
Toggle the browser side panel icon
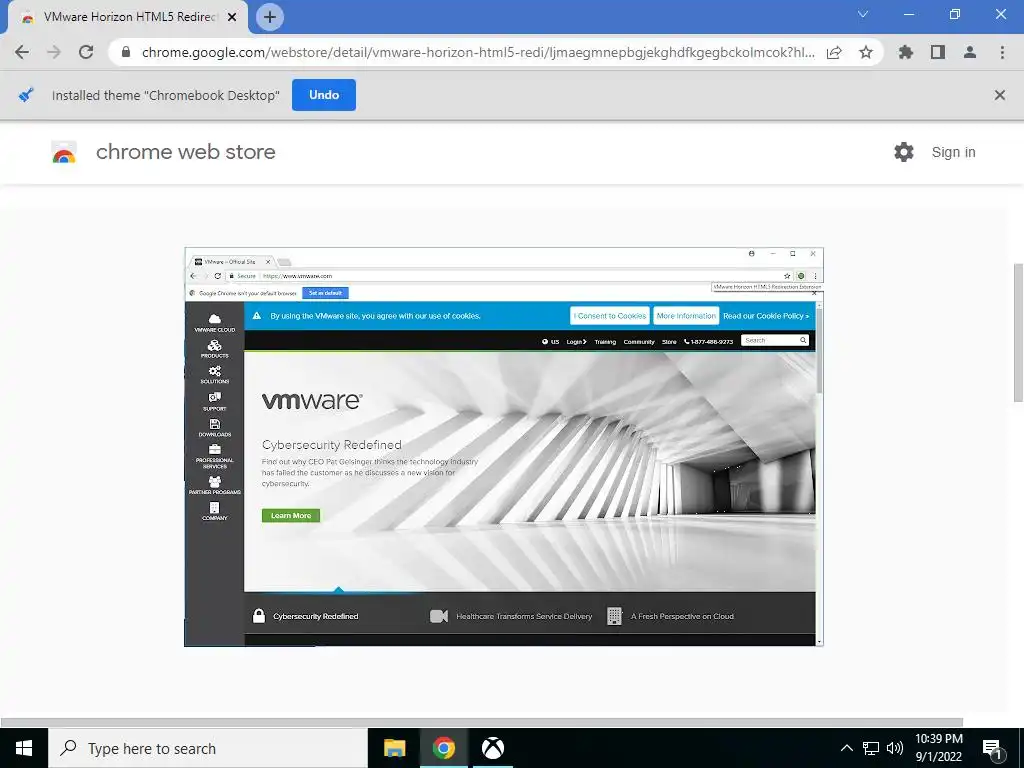coord(938,52)
